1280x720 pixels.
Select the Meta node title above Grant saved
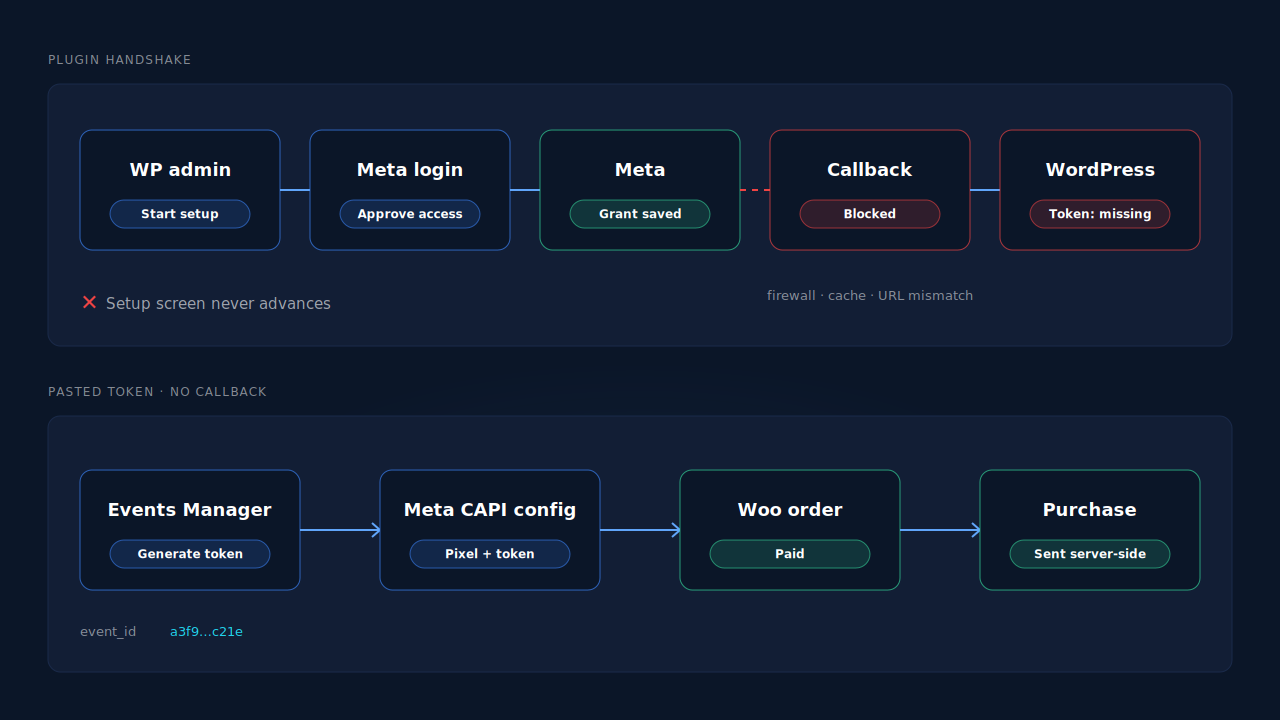click(640, 170)
